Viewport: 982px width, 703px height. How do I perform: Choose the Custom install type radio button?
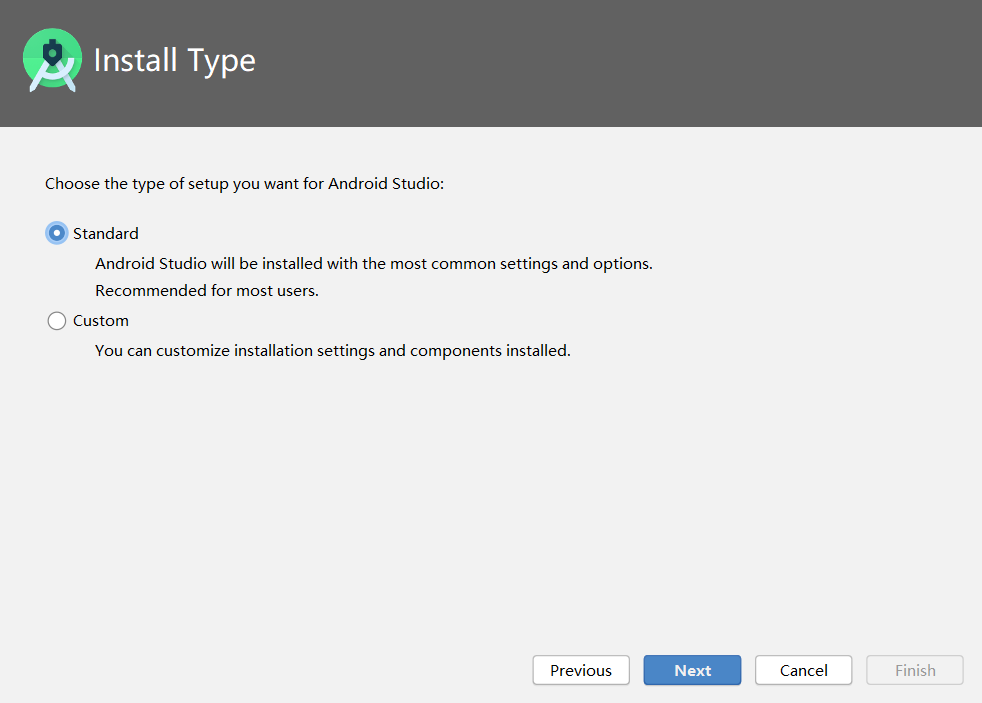tap(57, 321)
